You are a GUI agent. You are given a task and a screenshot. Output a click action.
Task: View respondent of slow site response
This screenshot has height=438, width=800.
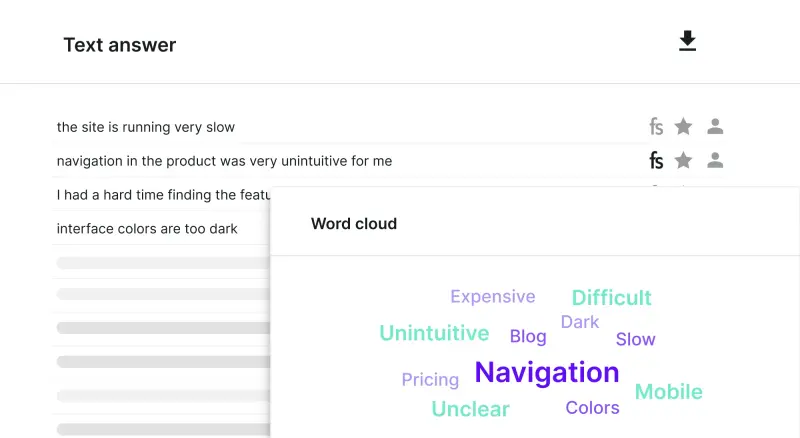coord(715,126)
